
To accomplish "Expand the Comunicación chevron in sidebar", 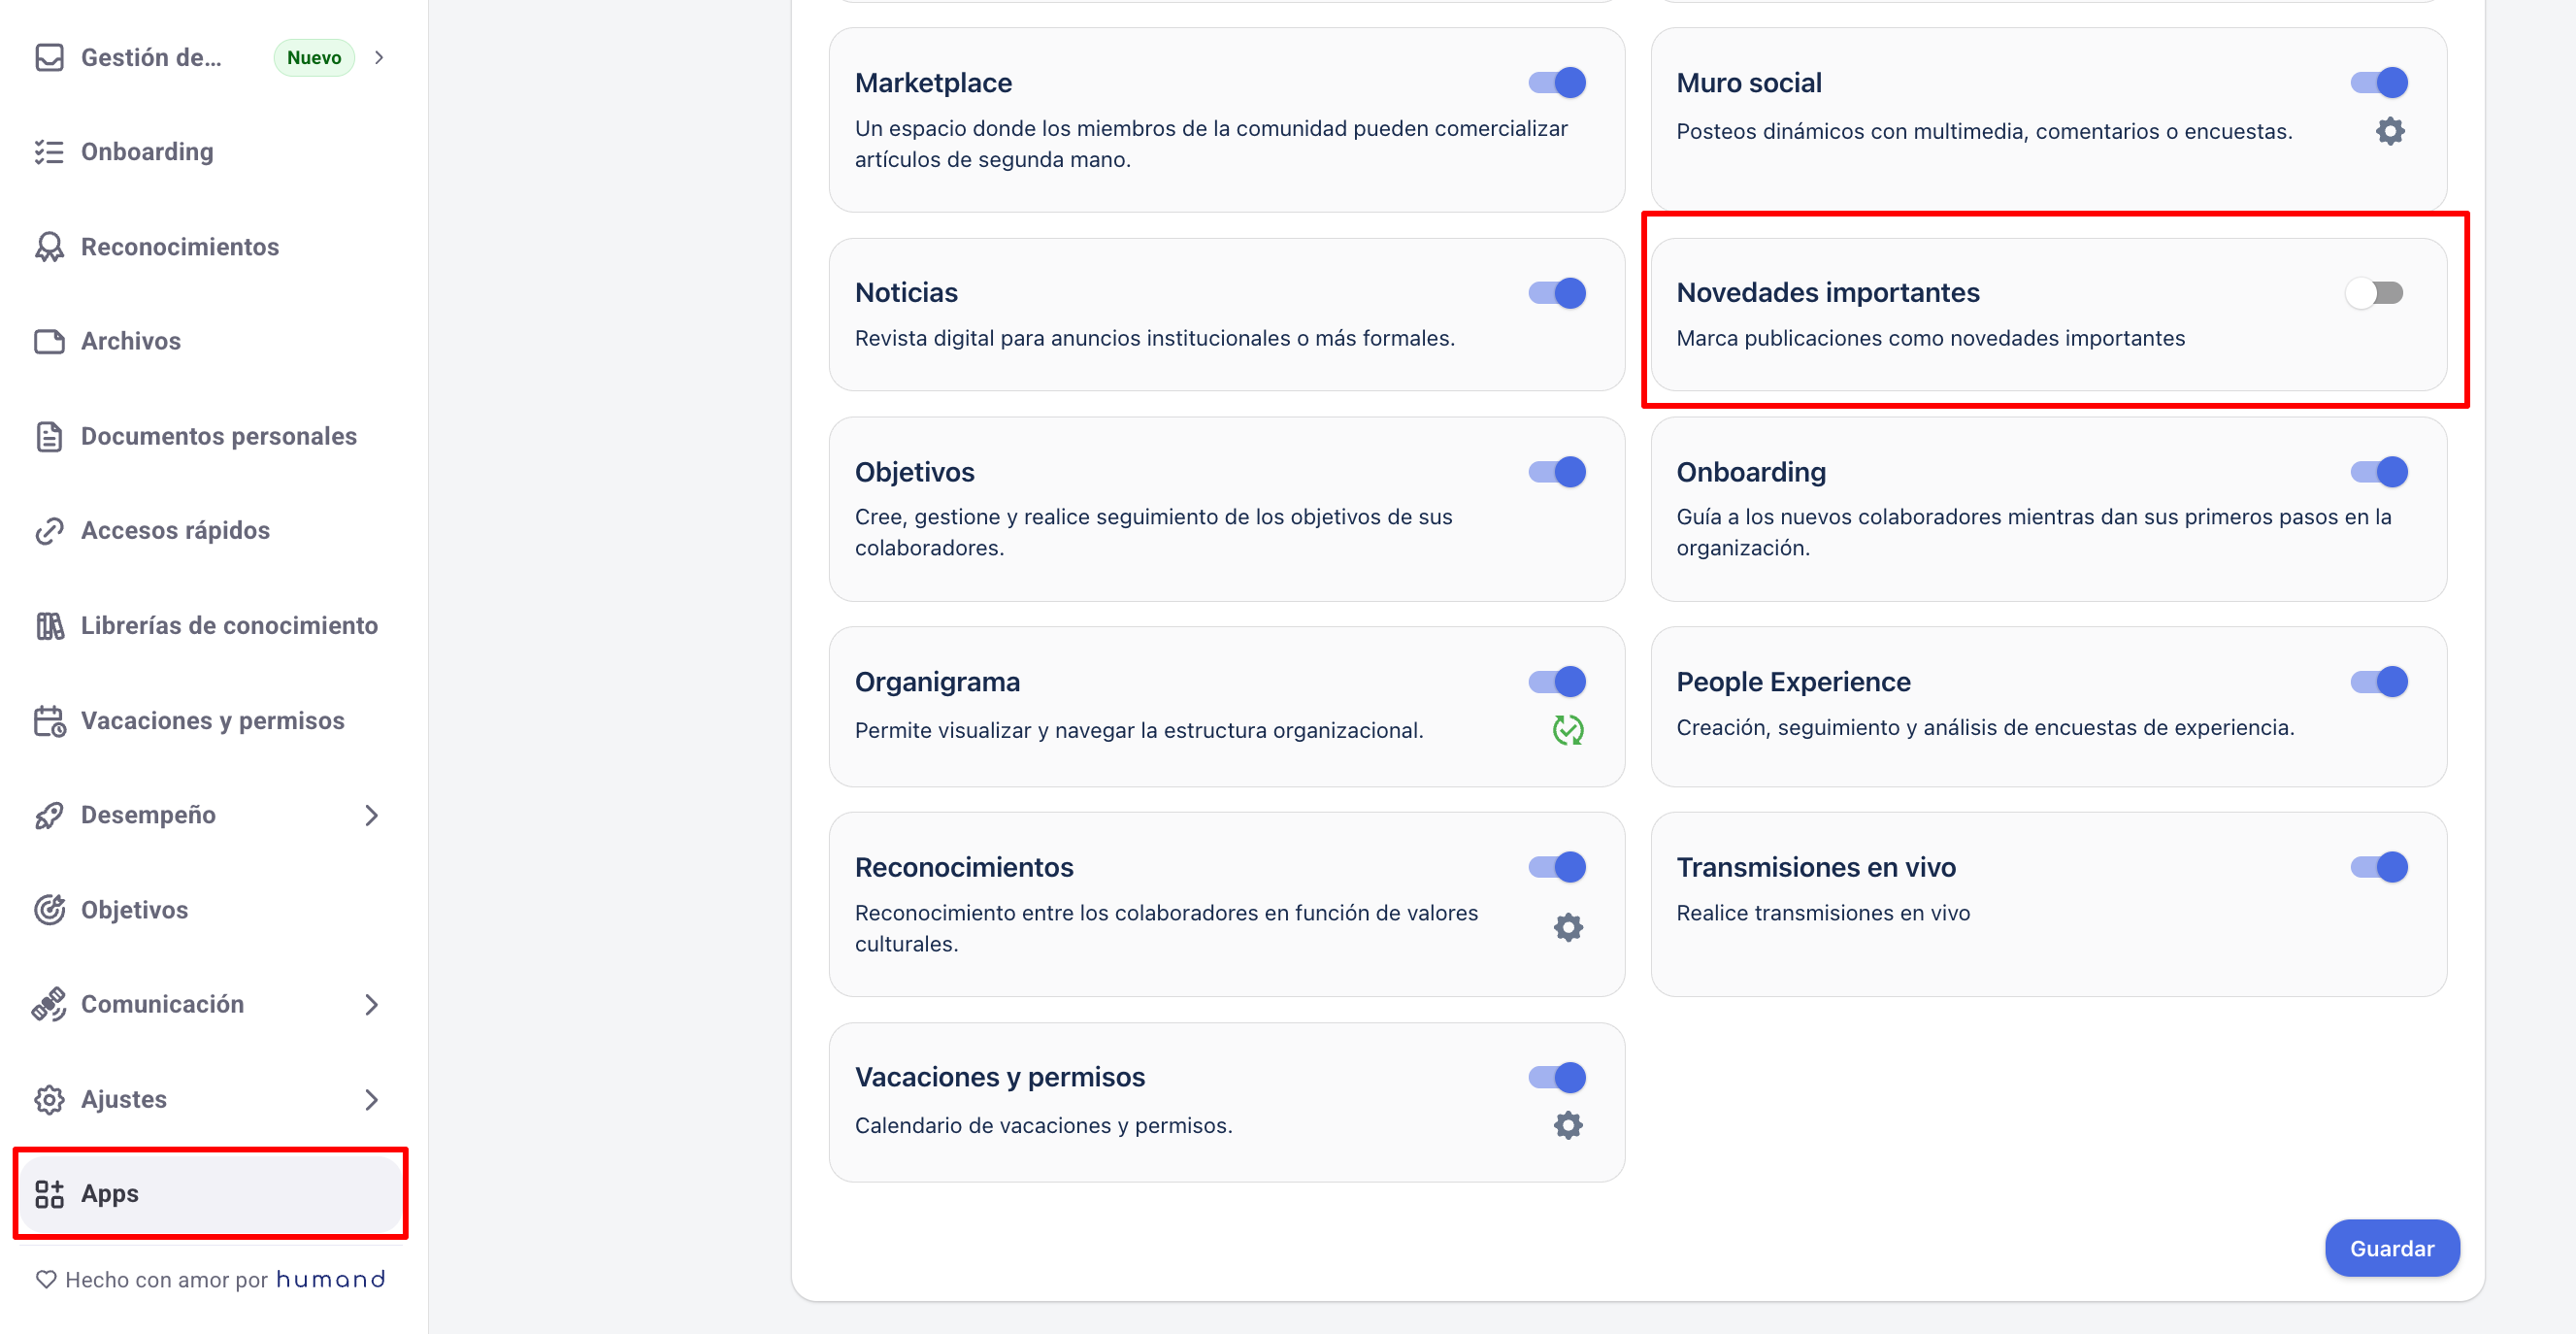I will click(371, 1004).
